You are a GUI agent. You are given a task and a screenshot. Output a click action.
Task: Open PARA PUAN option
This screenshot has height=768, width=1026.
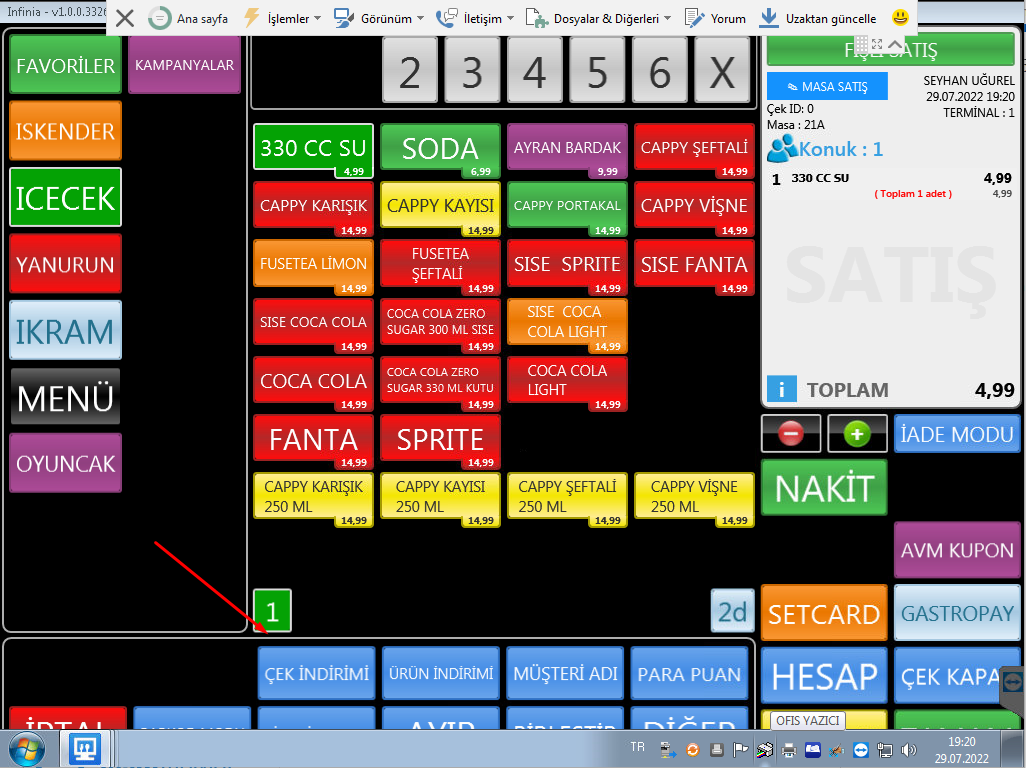pos(689,673)
